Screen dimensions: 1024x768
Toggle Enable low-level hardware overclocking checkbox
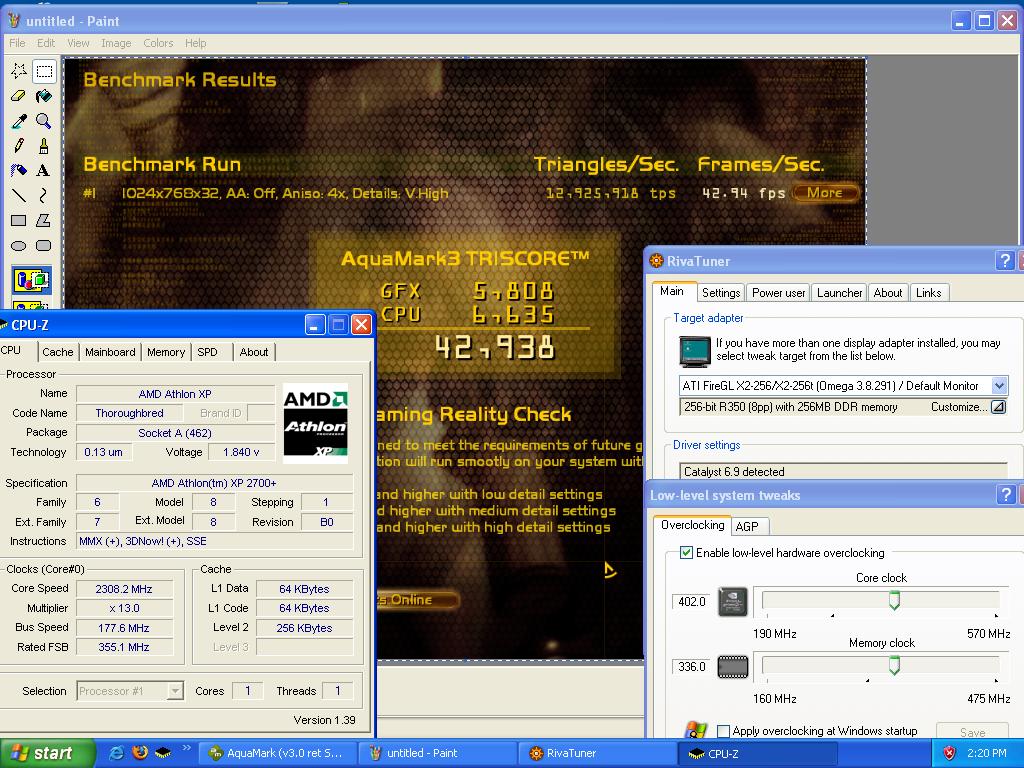click(x=686, y=552)
